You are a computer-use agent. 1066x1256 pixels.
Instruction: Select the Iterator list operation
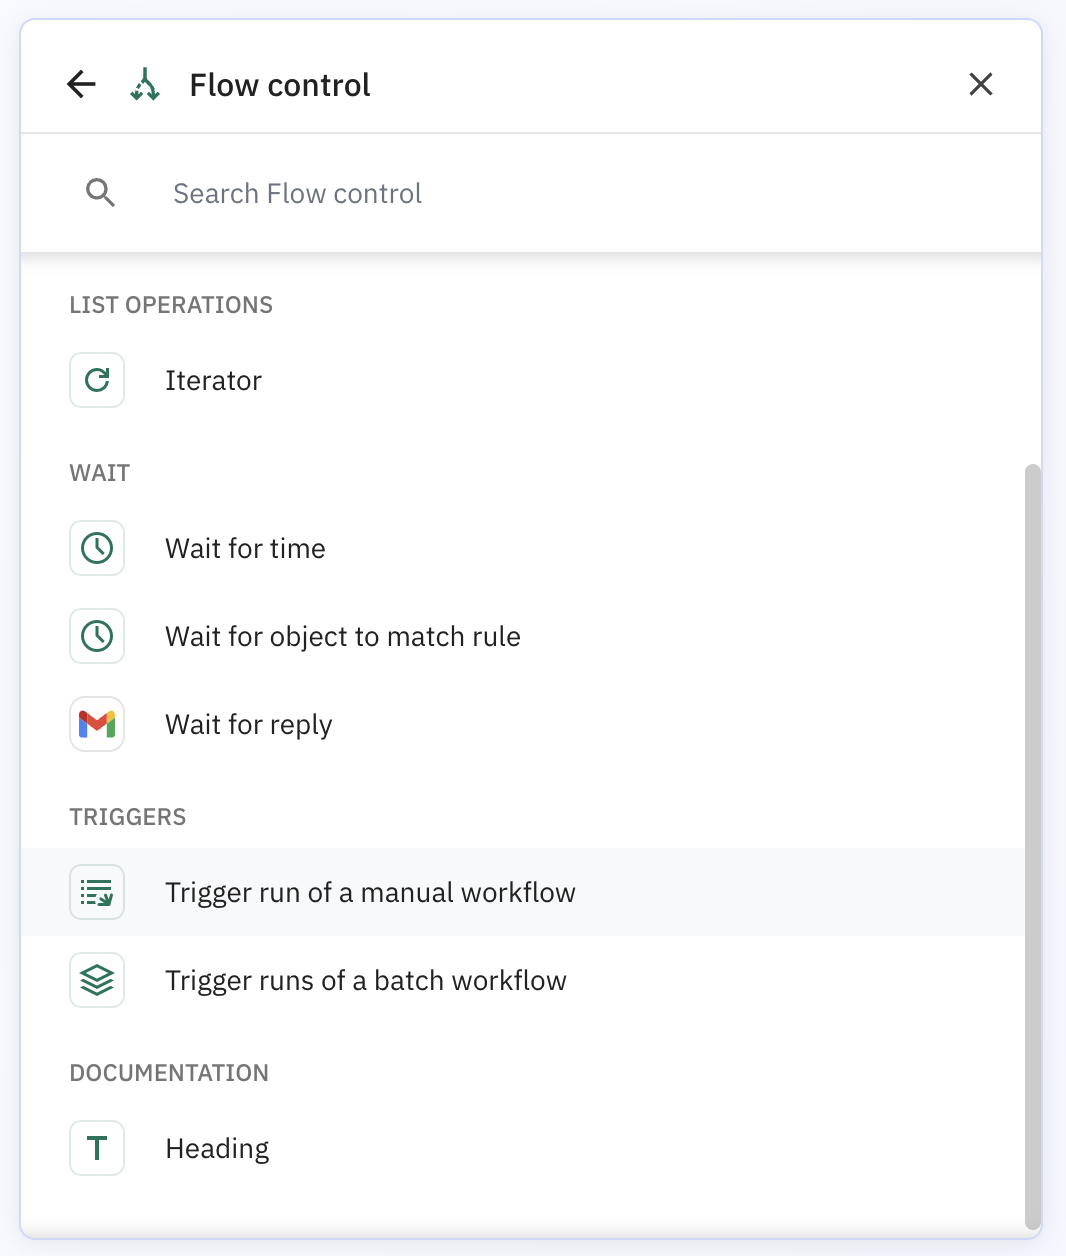point(213,381)
